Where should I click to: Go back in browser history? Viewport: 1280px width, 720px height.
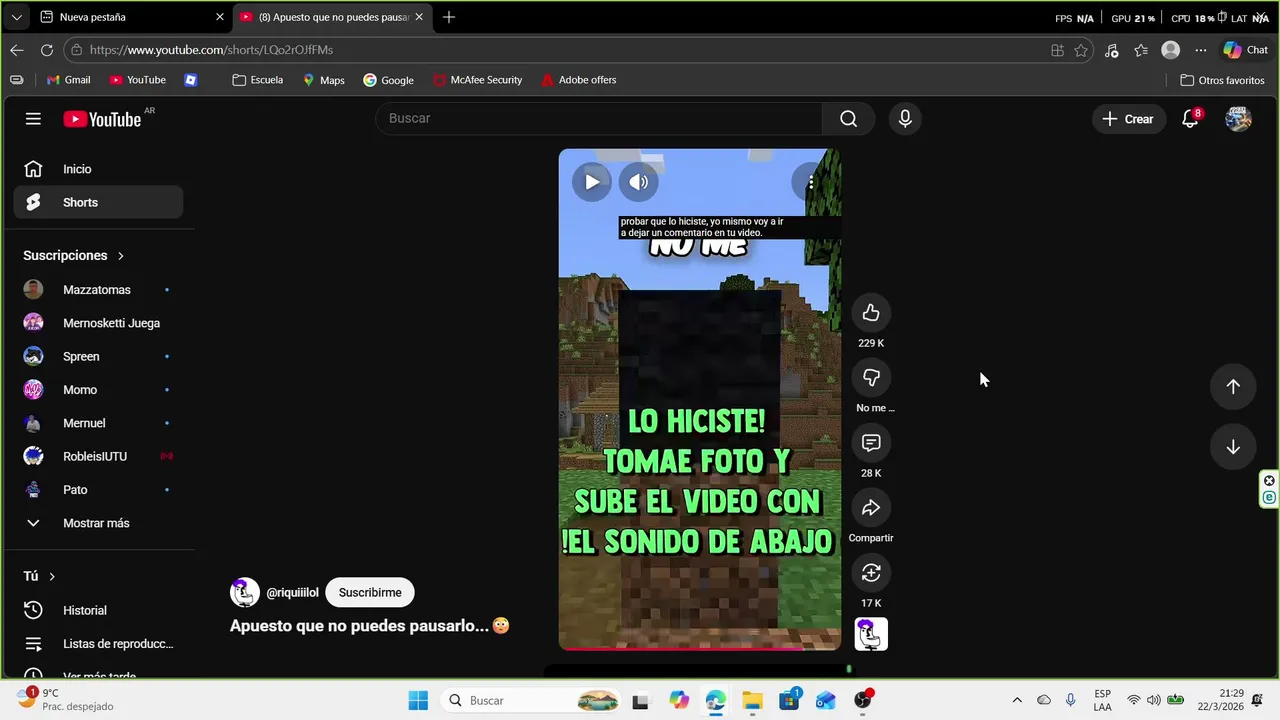click(x=17, y=50)
